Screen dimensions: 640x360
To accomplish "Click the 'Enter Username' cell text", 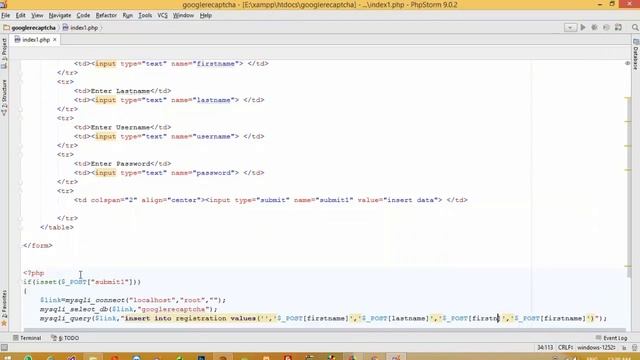I will [120, 127].
